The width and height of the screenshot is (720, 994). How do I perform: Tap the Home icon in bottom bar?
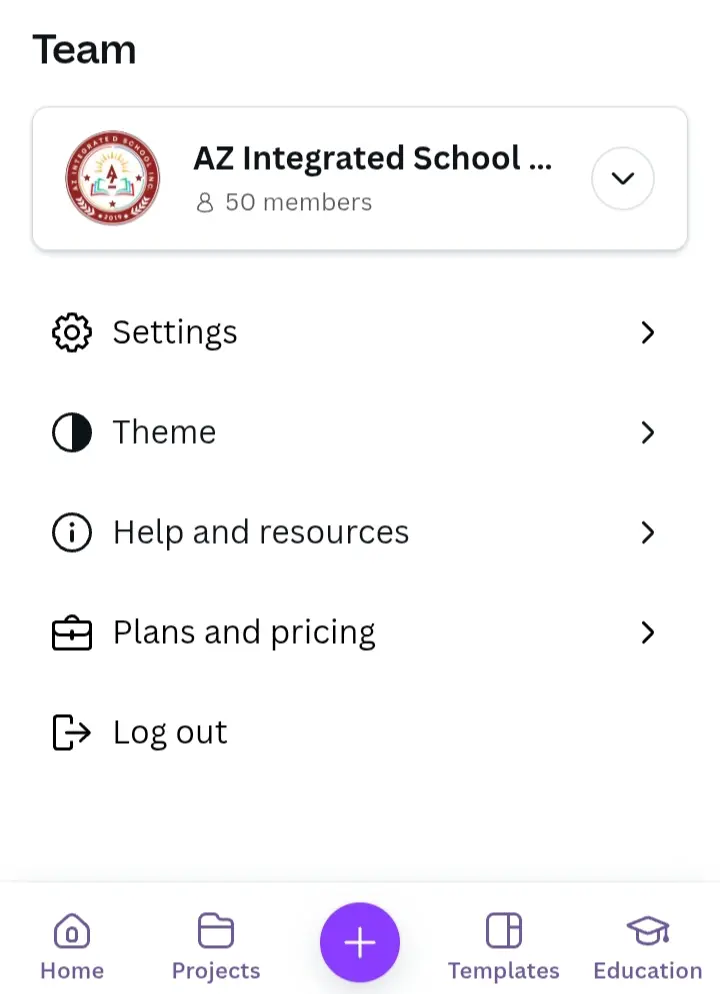(72, 931)
